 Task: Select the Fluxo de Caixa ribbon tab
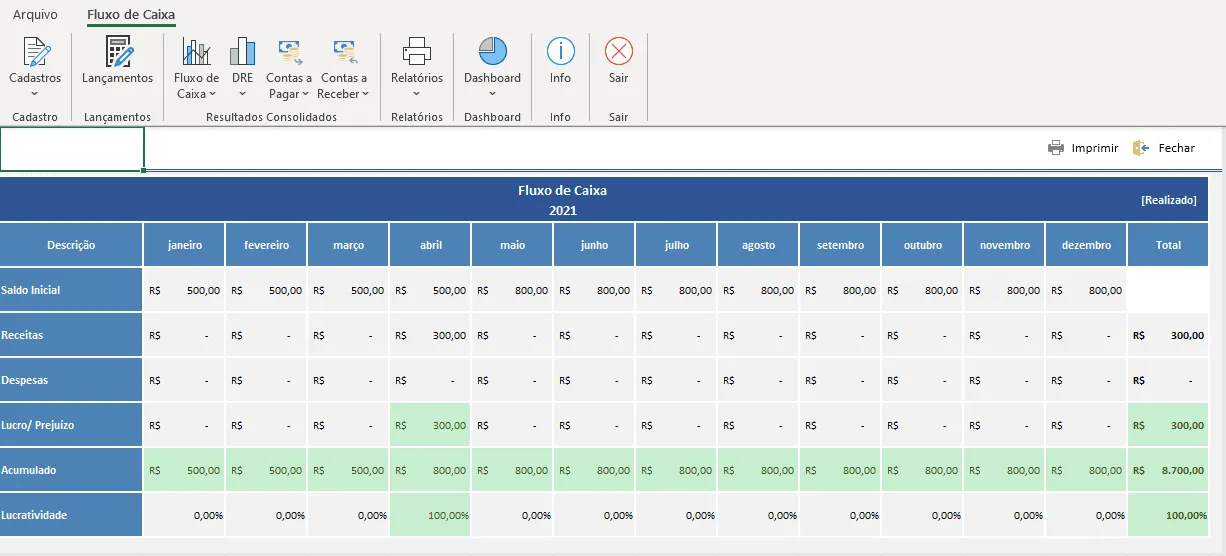(x=131, y=15)
